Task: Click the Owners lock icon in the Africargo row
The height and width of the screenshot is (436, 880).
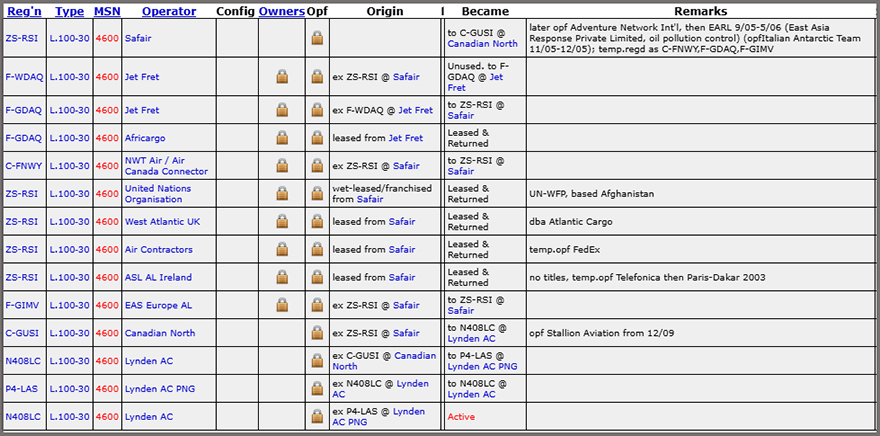Action: pyautogui.click(x=282, y=138)
